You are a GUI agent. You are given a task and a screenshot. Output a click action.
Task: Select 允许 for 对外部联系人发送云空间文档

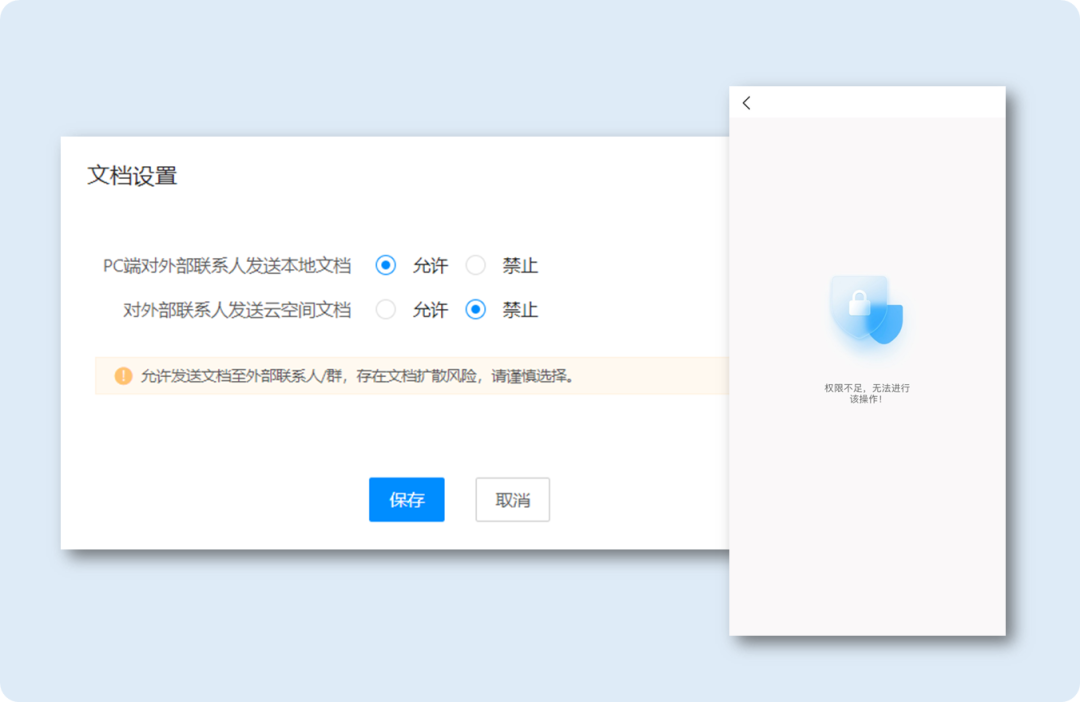(x=385, y=310)
